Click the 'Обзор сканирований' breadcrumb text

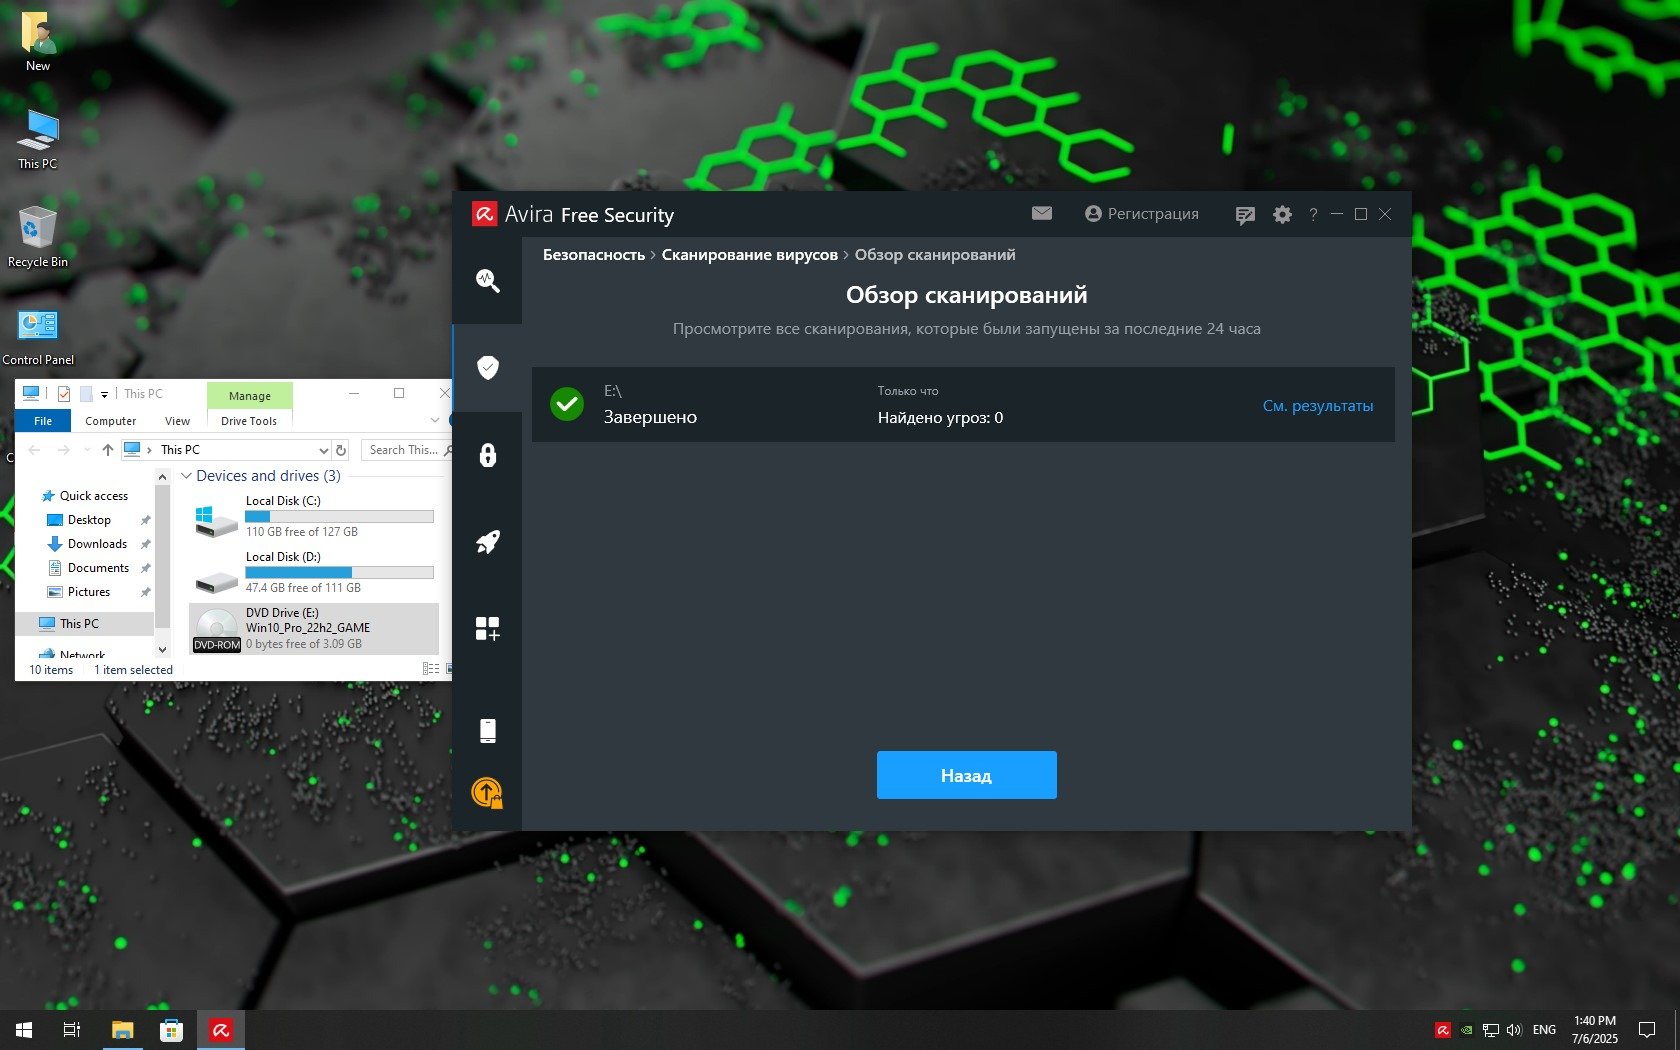pos(935,255)
